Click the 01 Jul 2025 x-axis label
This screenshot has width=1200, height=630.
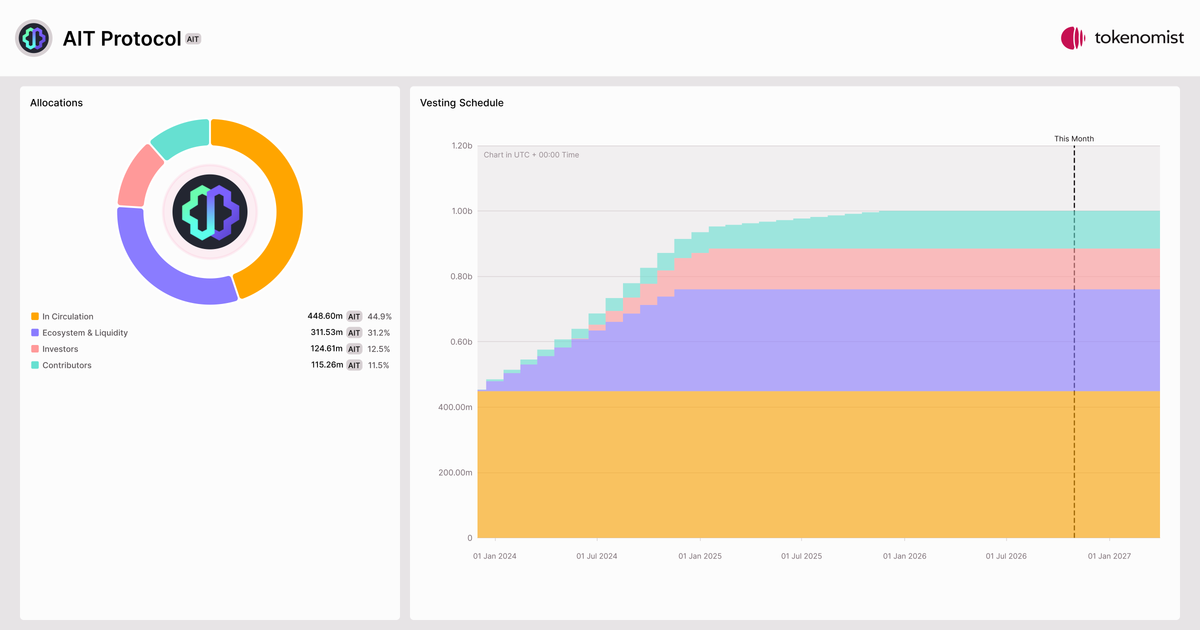[801, 556]
